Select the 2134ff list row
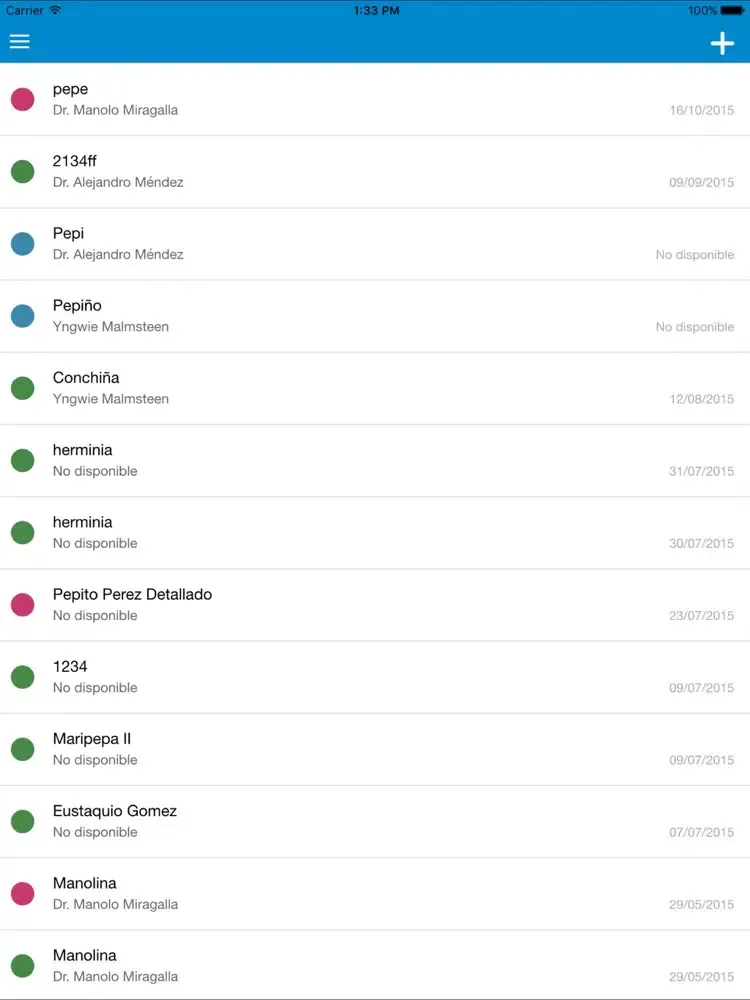 pos(375,171)
